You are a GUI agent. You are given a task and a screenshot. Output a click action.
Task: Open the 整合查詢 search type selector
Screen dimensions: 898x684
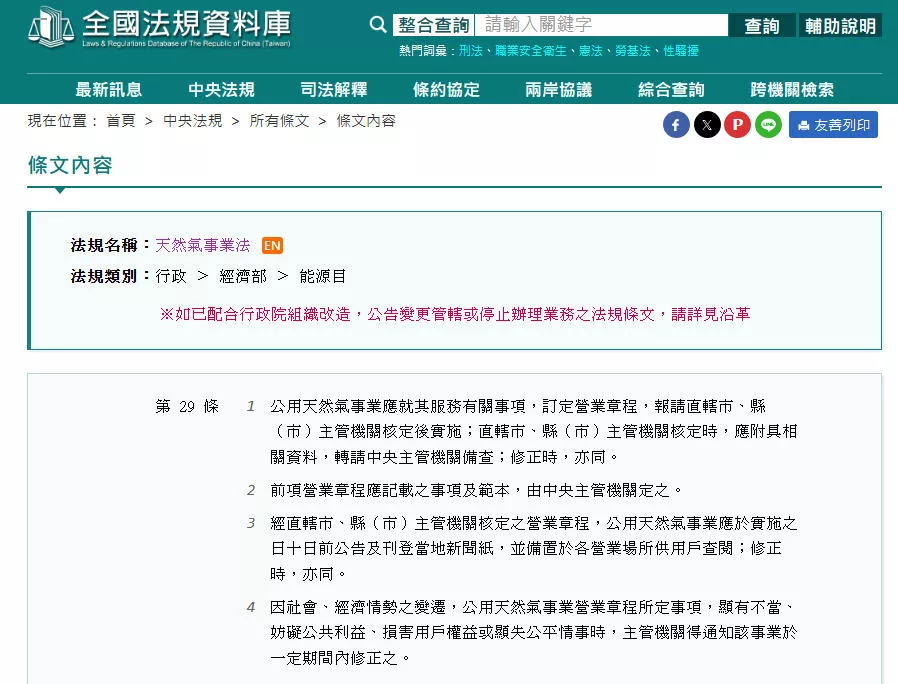434,25
